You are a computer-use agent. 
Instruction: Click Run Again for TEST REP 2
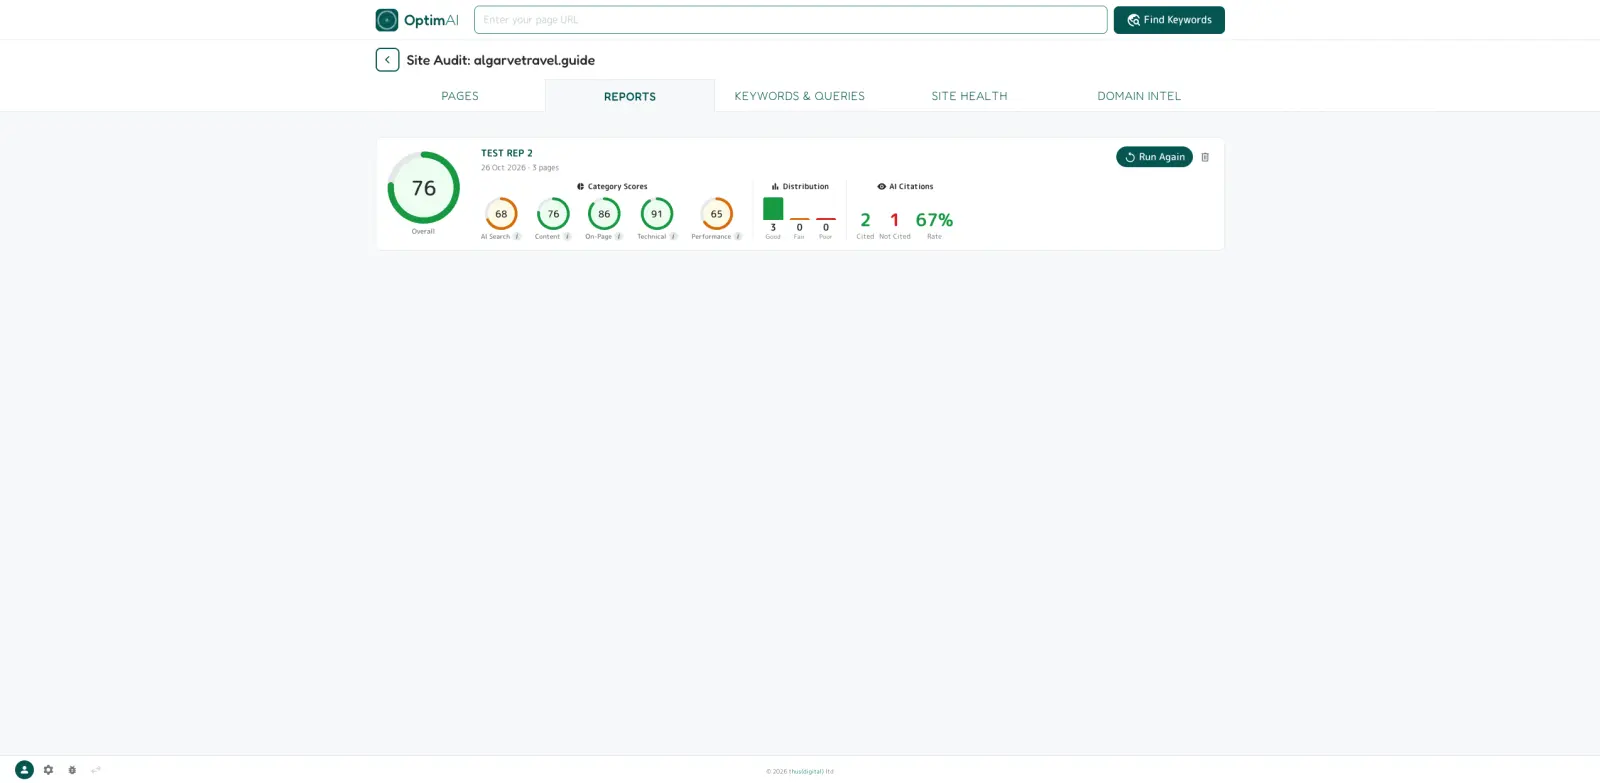[1154, 157]
